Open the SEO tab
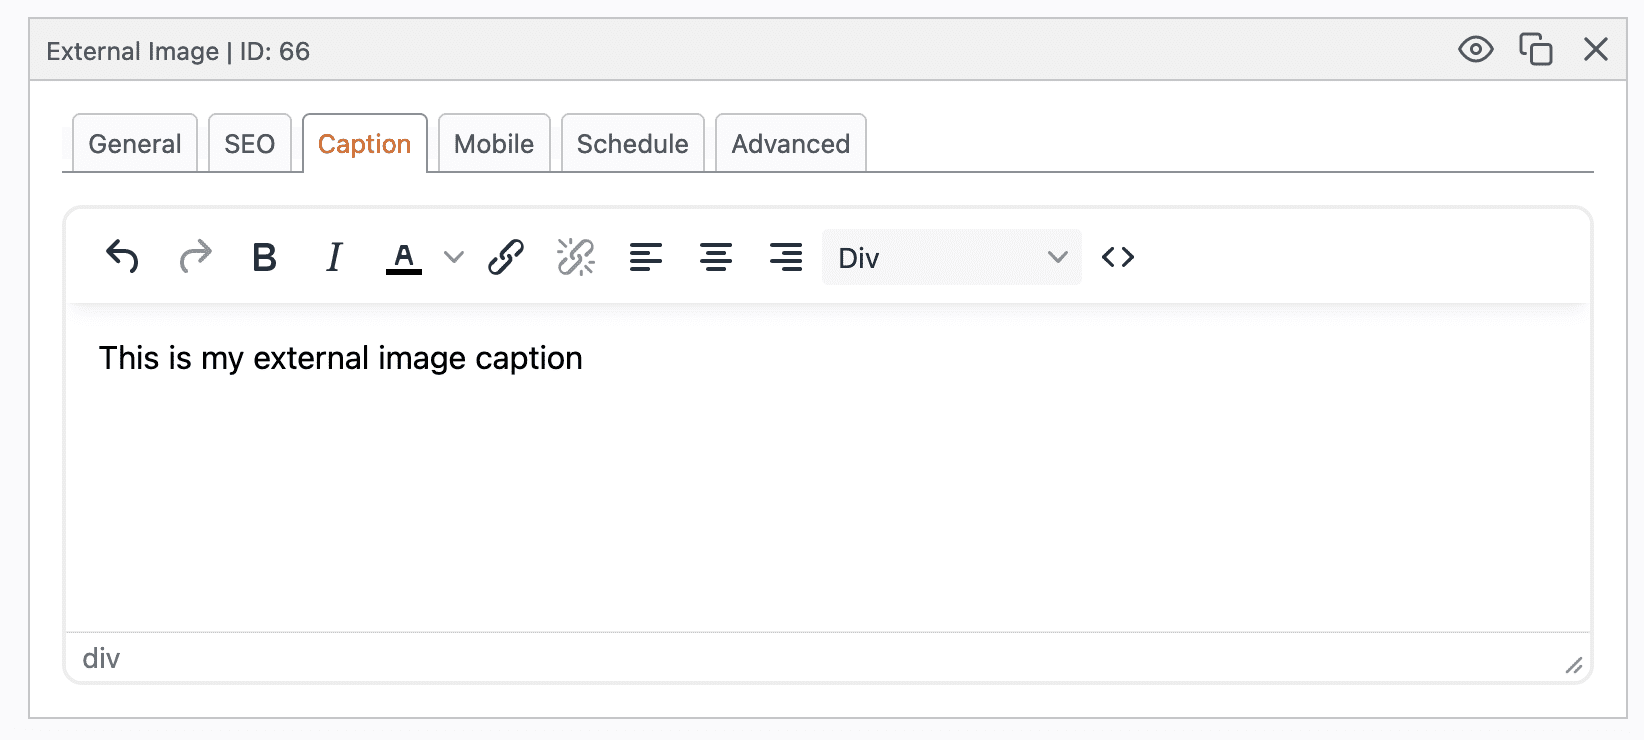The width and height of the screenshot is (1644, 740). (249, 144)
